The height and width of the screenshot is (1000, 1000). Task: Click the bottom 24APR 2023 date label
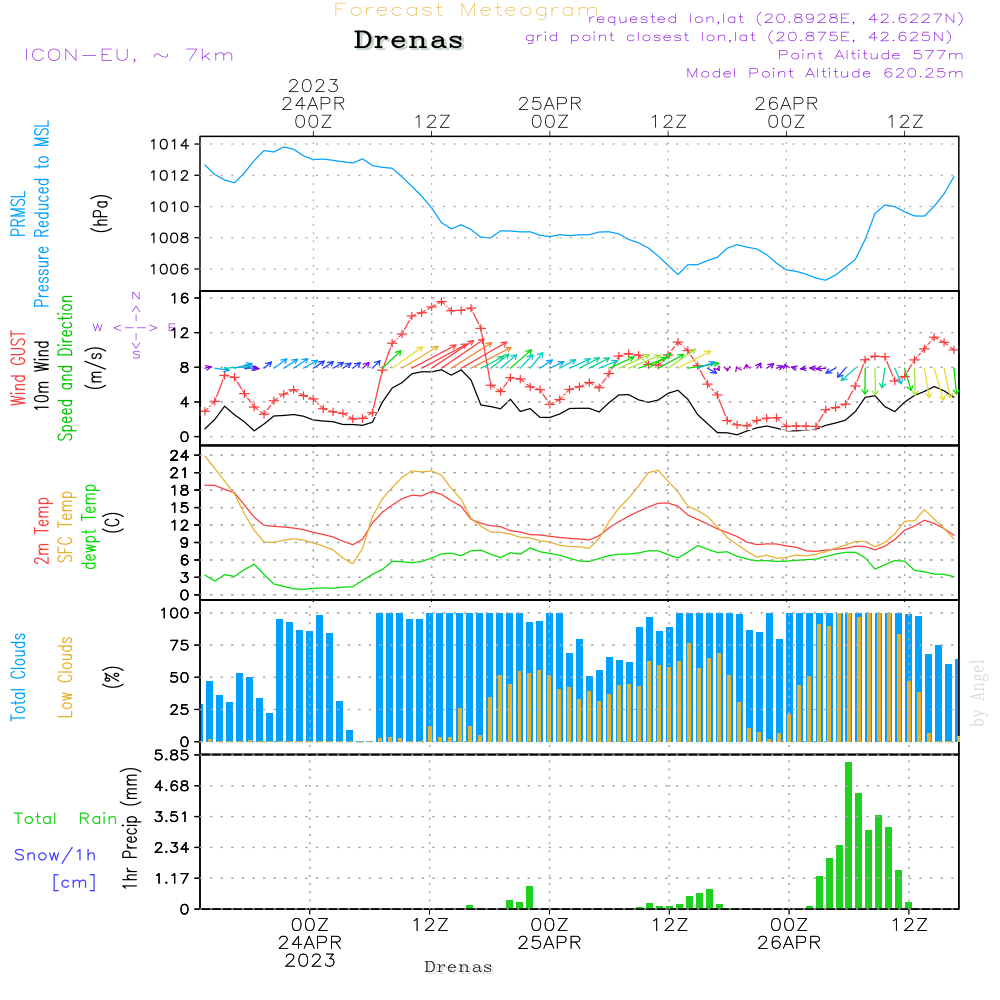(x=310, y=951)
